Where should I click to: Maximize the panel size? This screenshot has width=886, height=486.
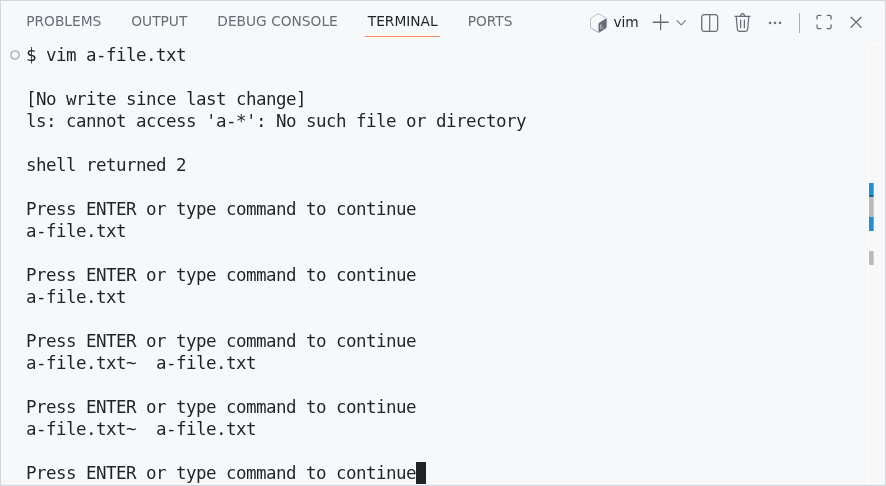click(x=824, y=22)
